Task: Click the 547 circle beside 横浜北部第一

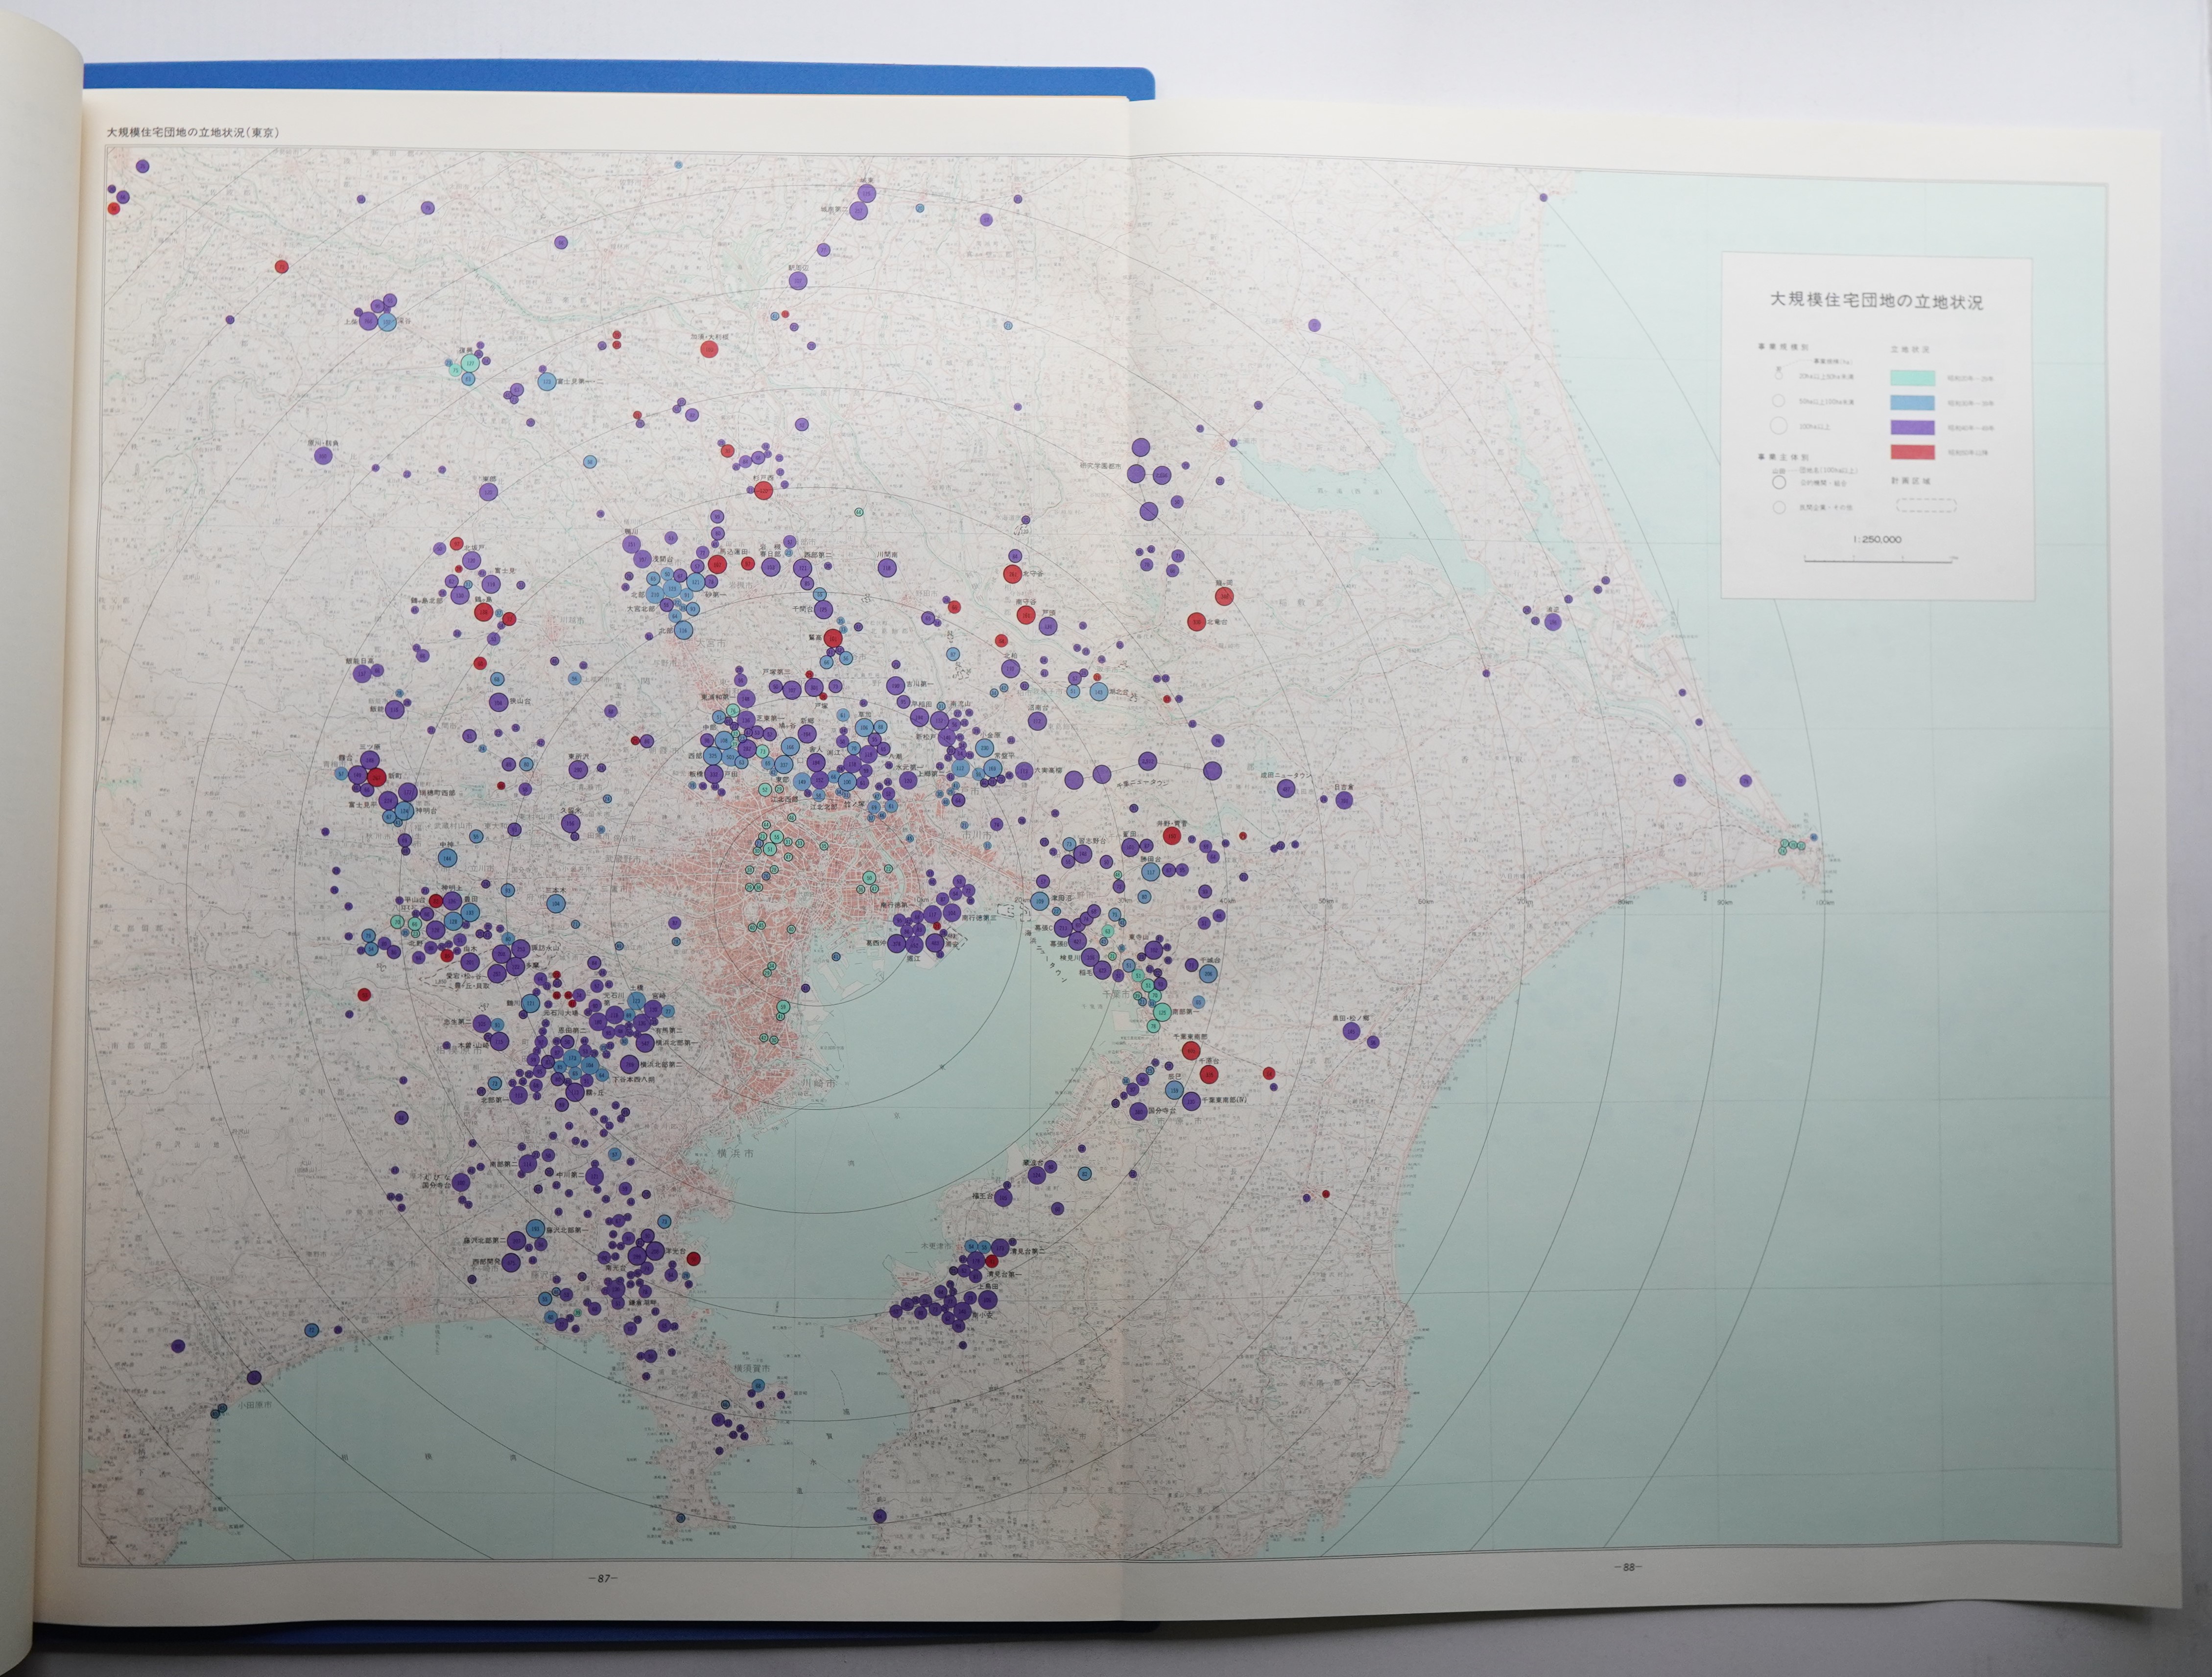Action: pyautogui.click(x=645, y=1043)
